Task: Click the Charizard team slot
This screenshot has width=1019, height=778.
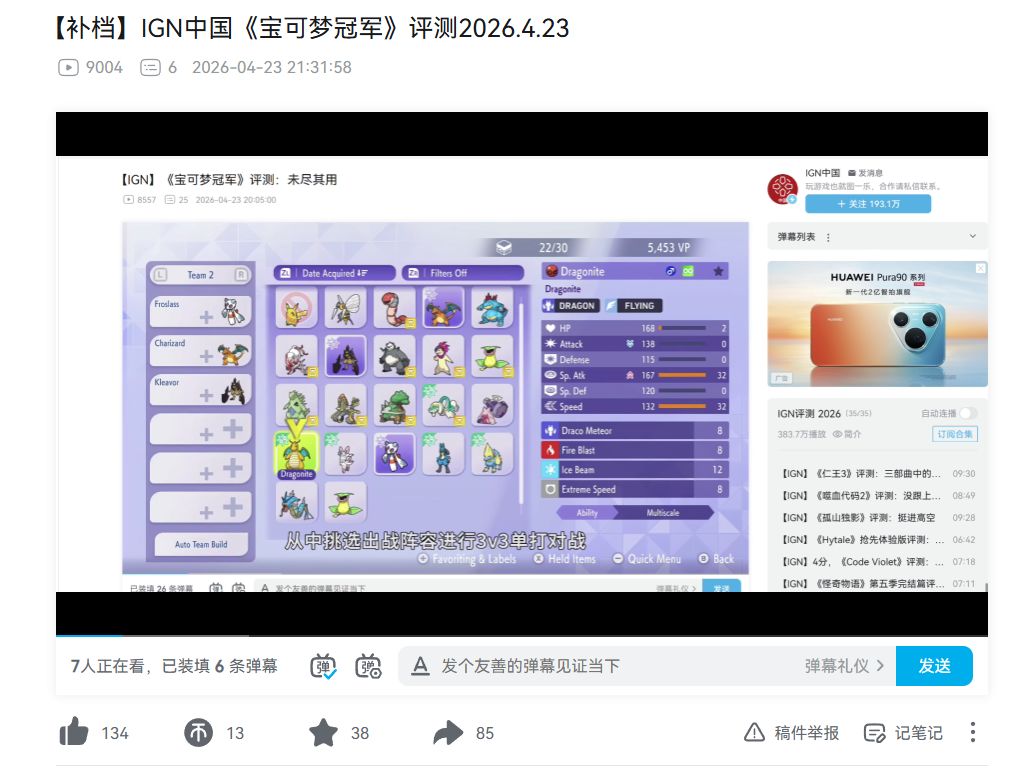Action: [x=200, y=352]
